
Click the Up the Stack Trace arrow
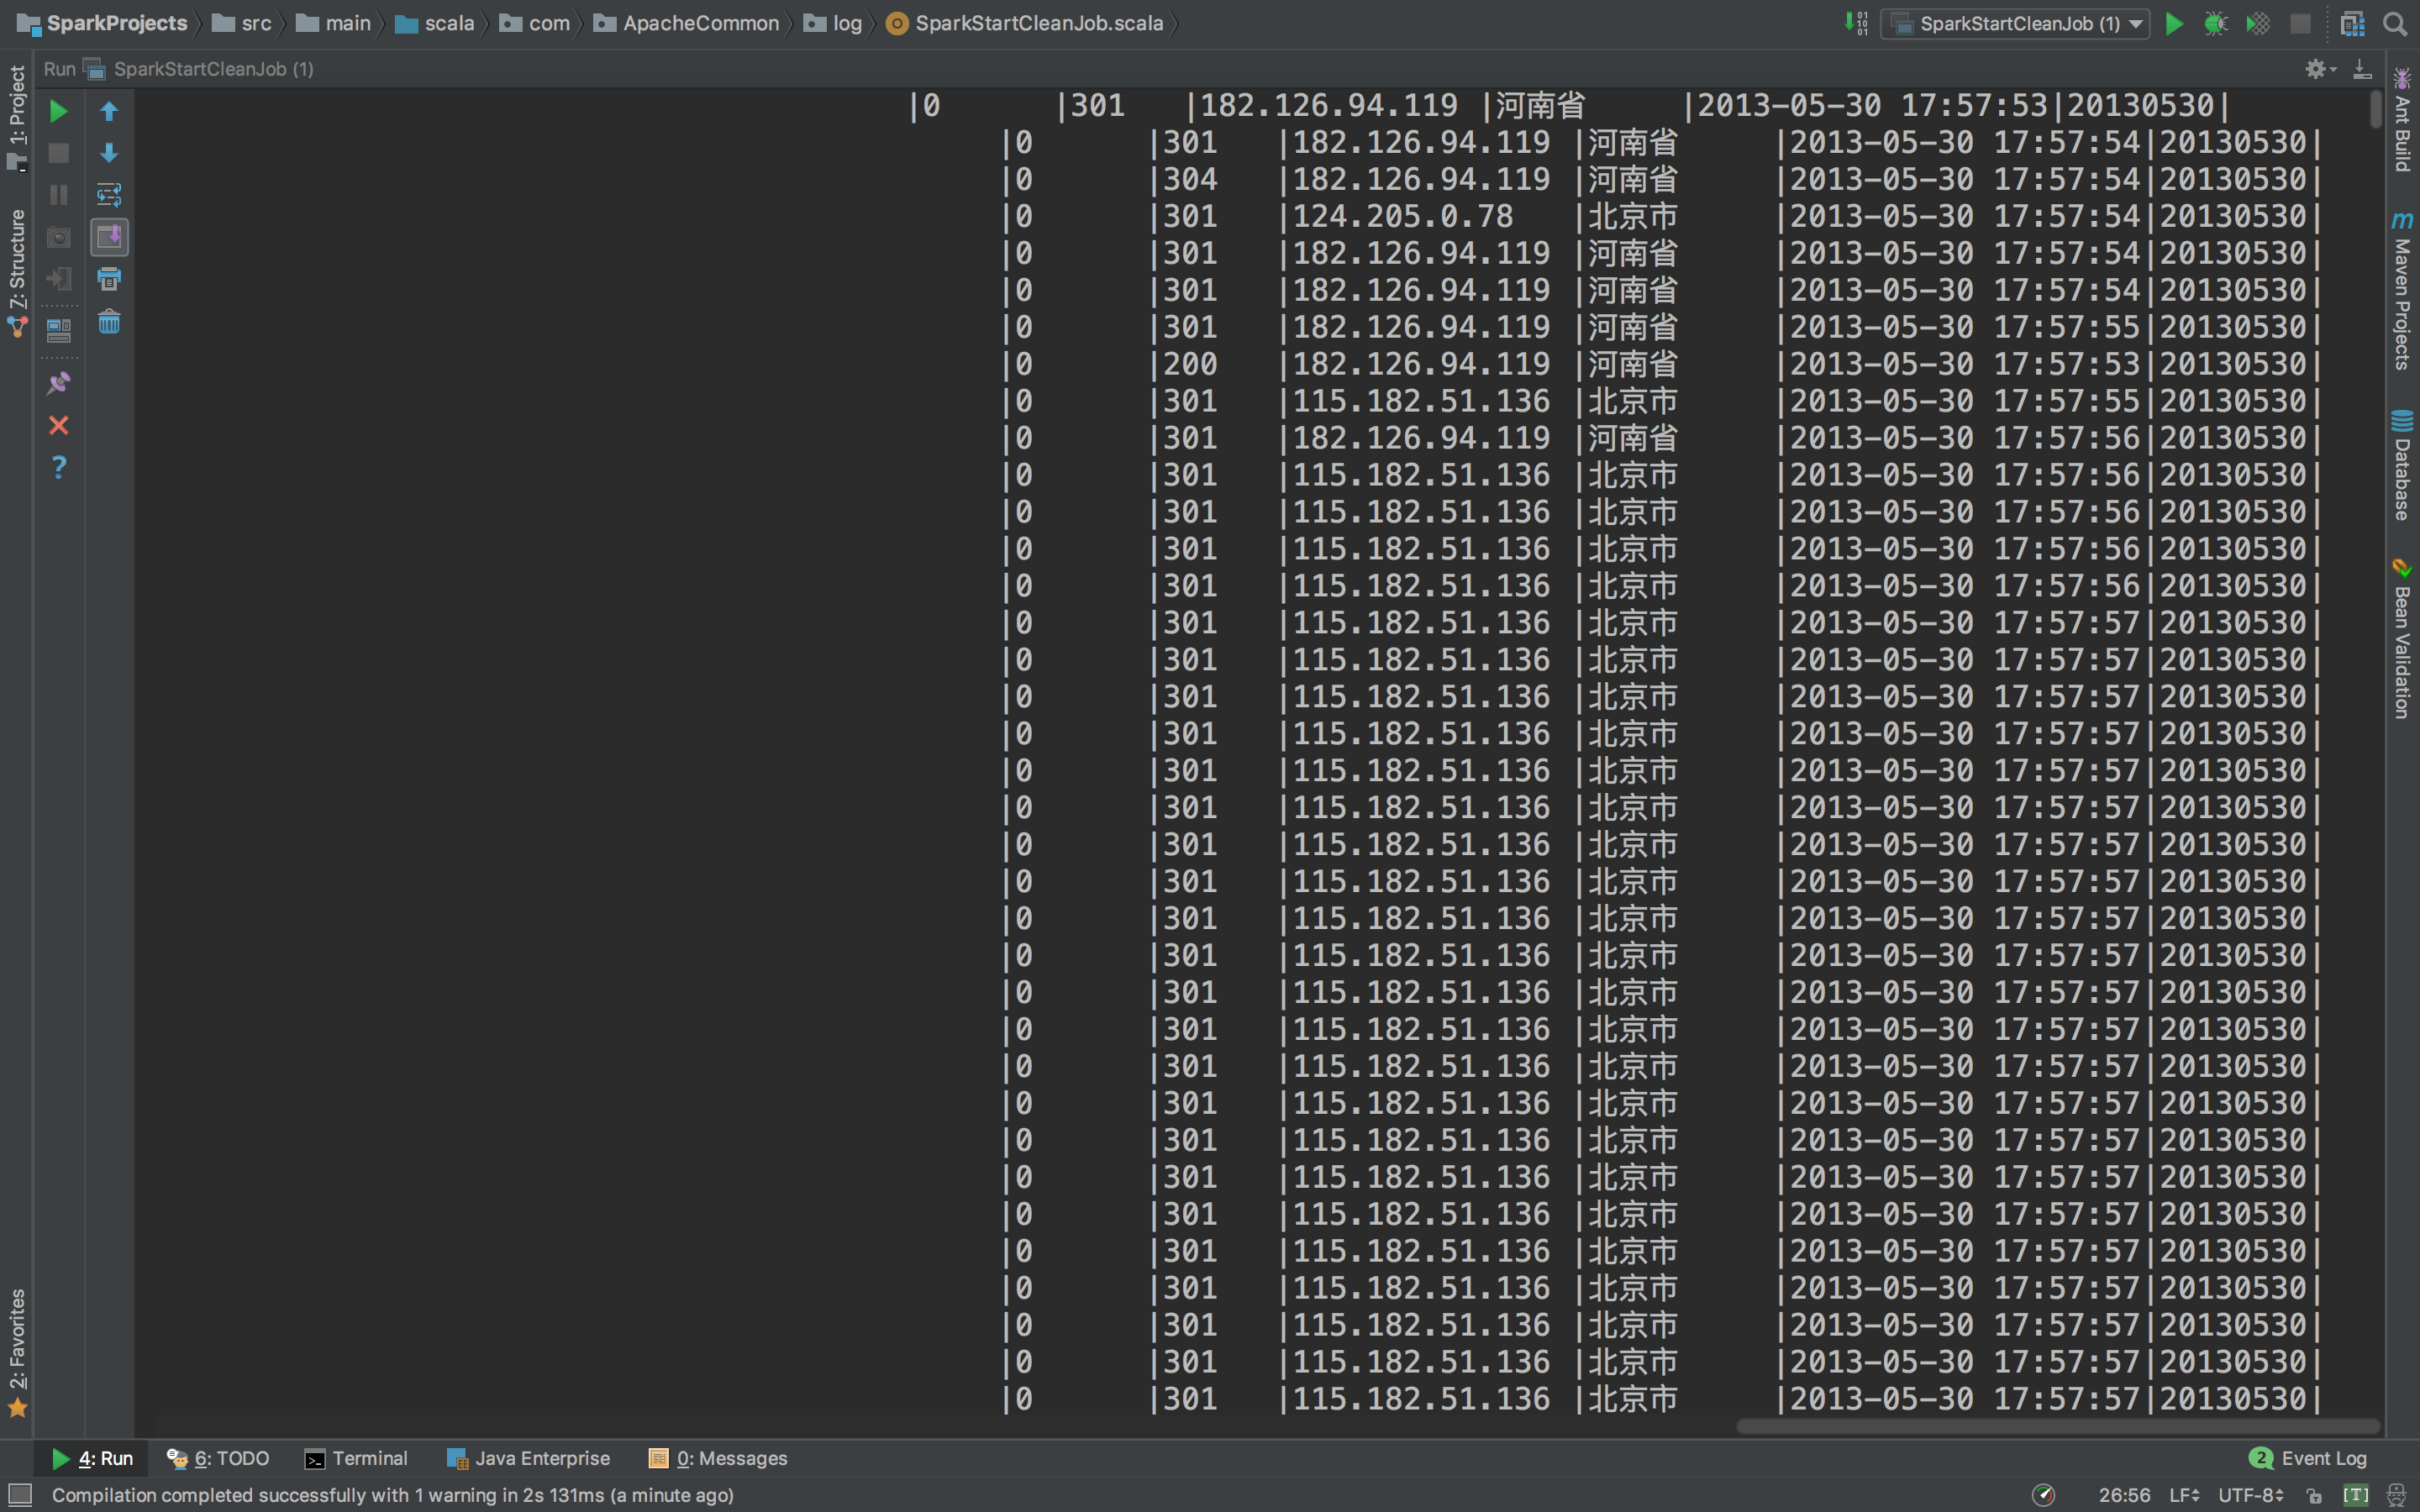pyautogui.click(x=109, y=111)
